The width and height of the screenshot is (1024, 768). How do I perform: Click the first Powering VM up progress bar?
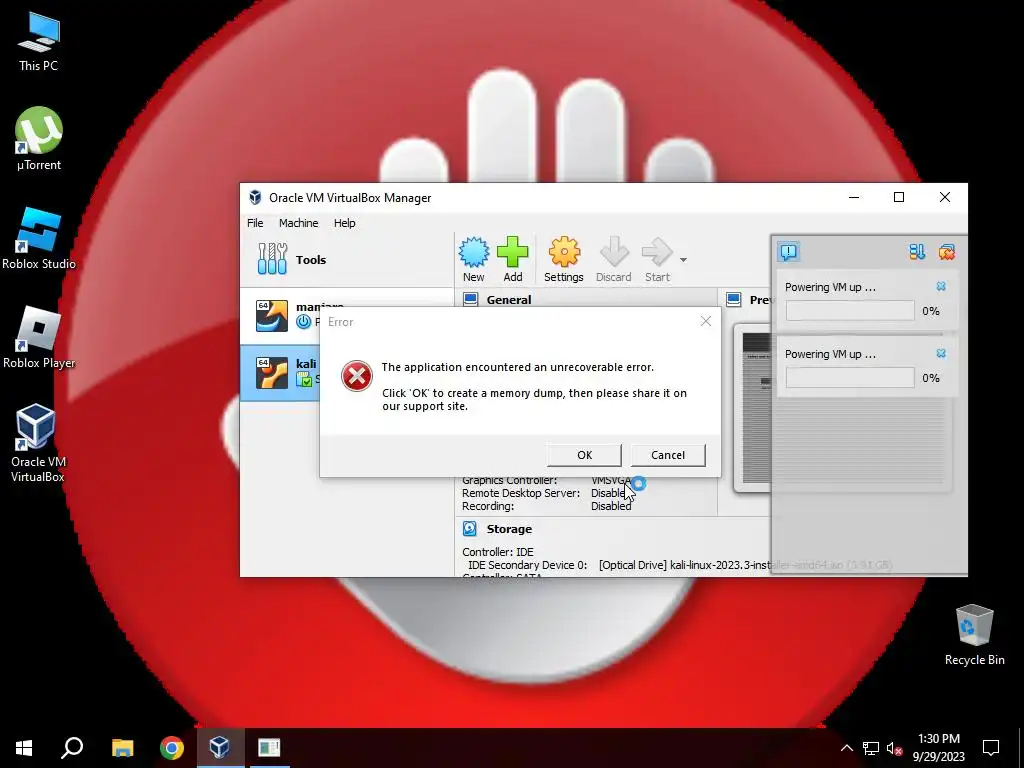pyautogui.click(x=850, y=311)
